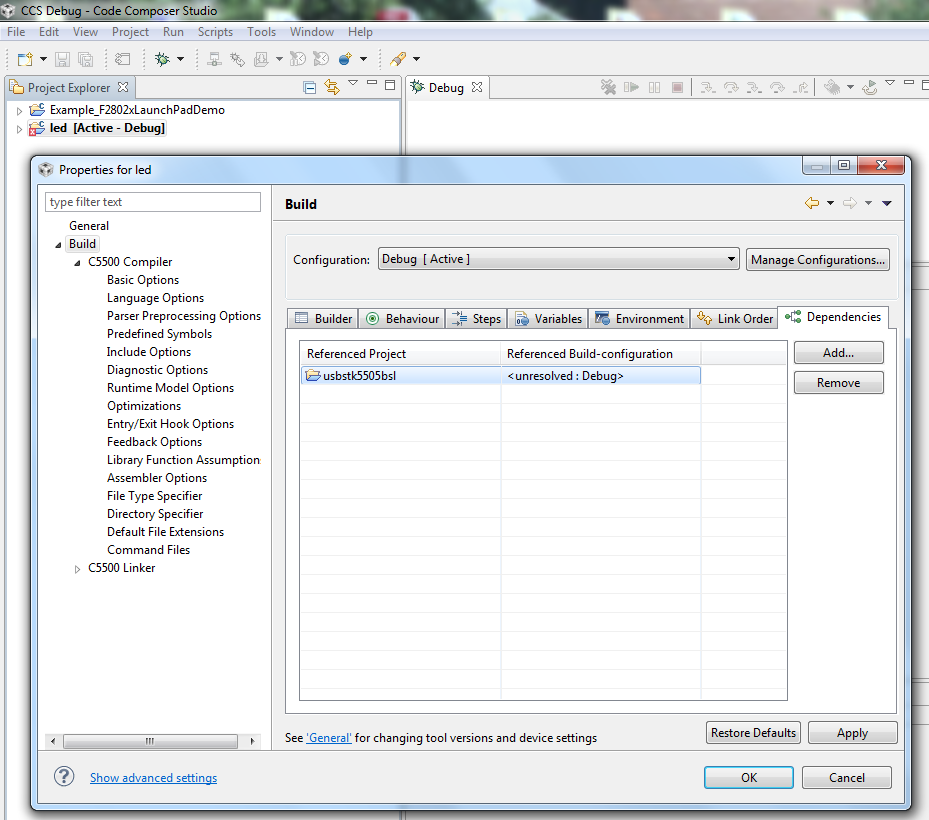
Task: Collapse the C5500 Compiler node
Action: [x=78, y=262]
